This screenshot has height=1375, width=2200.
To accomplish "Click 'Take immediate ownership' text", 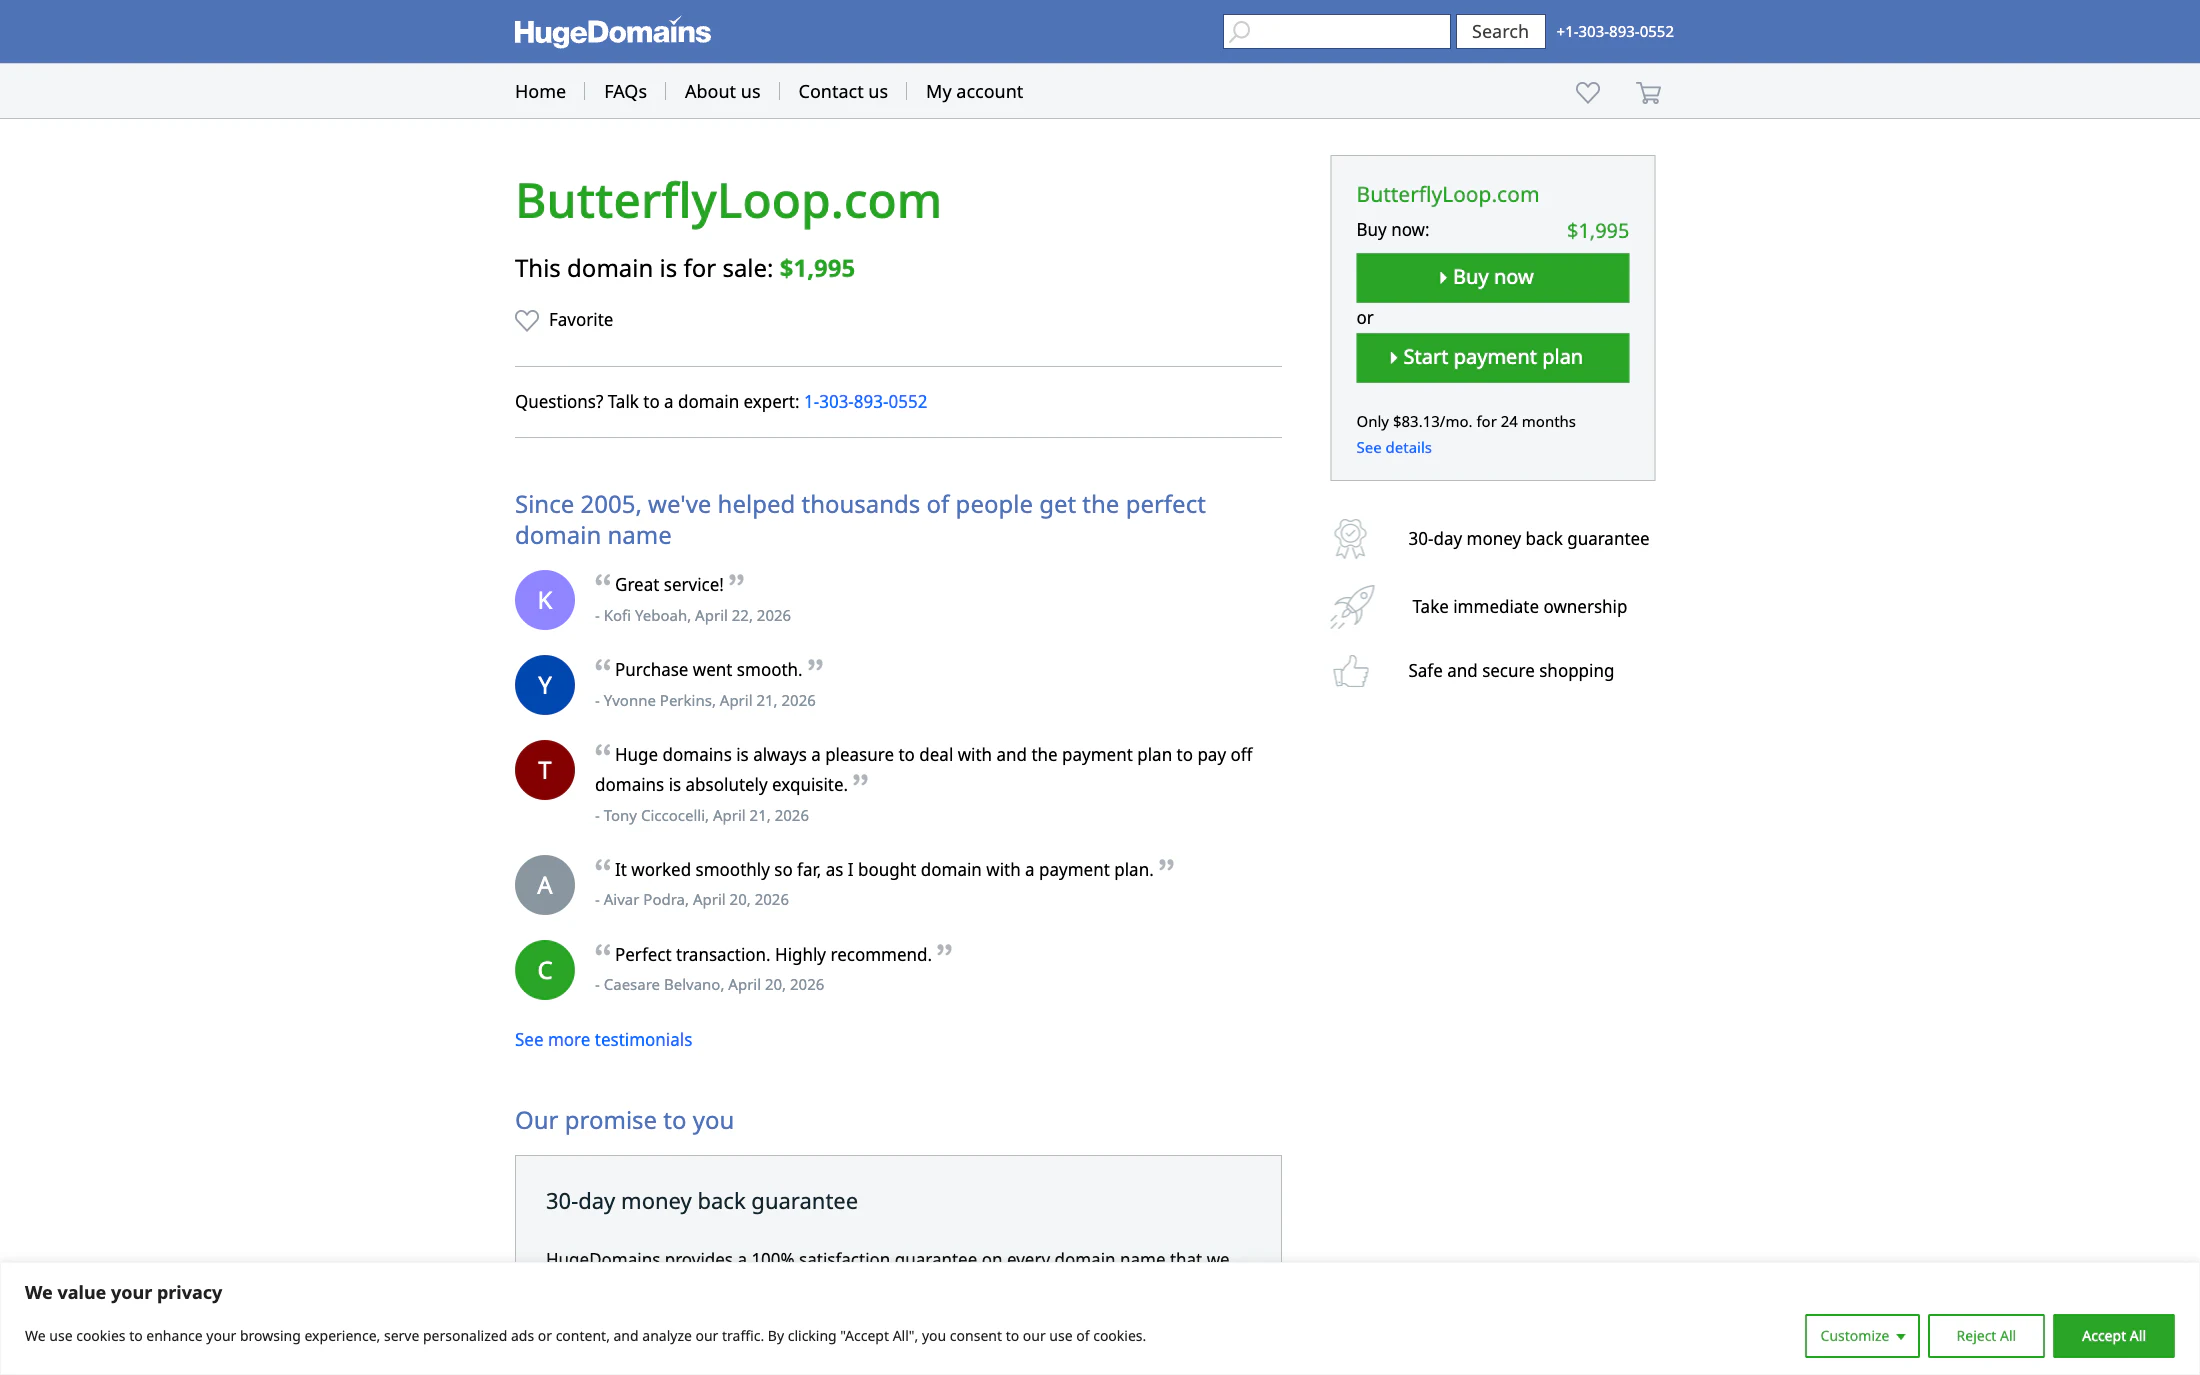I will (x=1519, y=607).
